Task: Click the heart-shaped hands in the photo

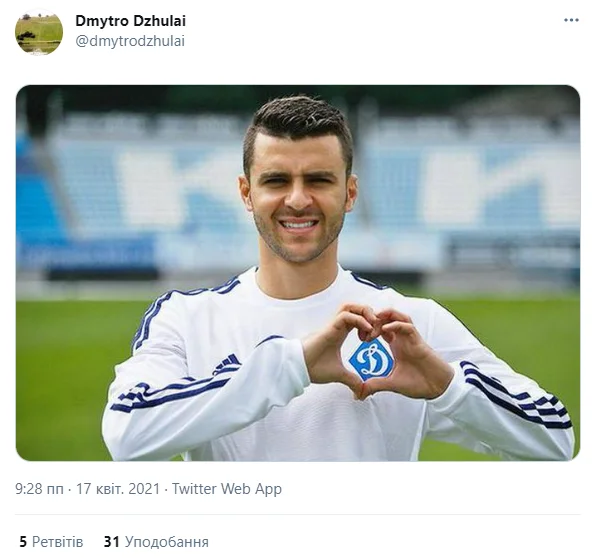Action: (x=375, y=350)
